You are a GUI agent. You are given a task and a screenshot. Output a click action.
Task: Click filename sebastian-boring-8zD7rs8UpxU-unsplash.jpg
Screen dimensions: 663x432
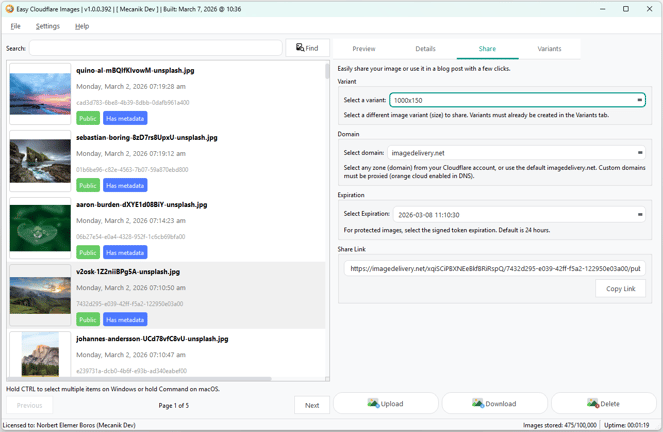[x=147, y=137]
